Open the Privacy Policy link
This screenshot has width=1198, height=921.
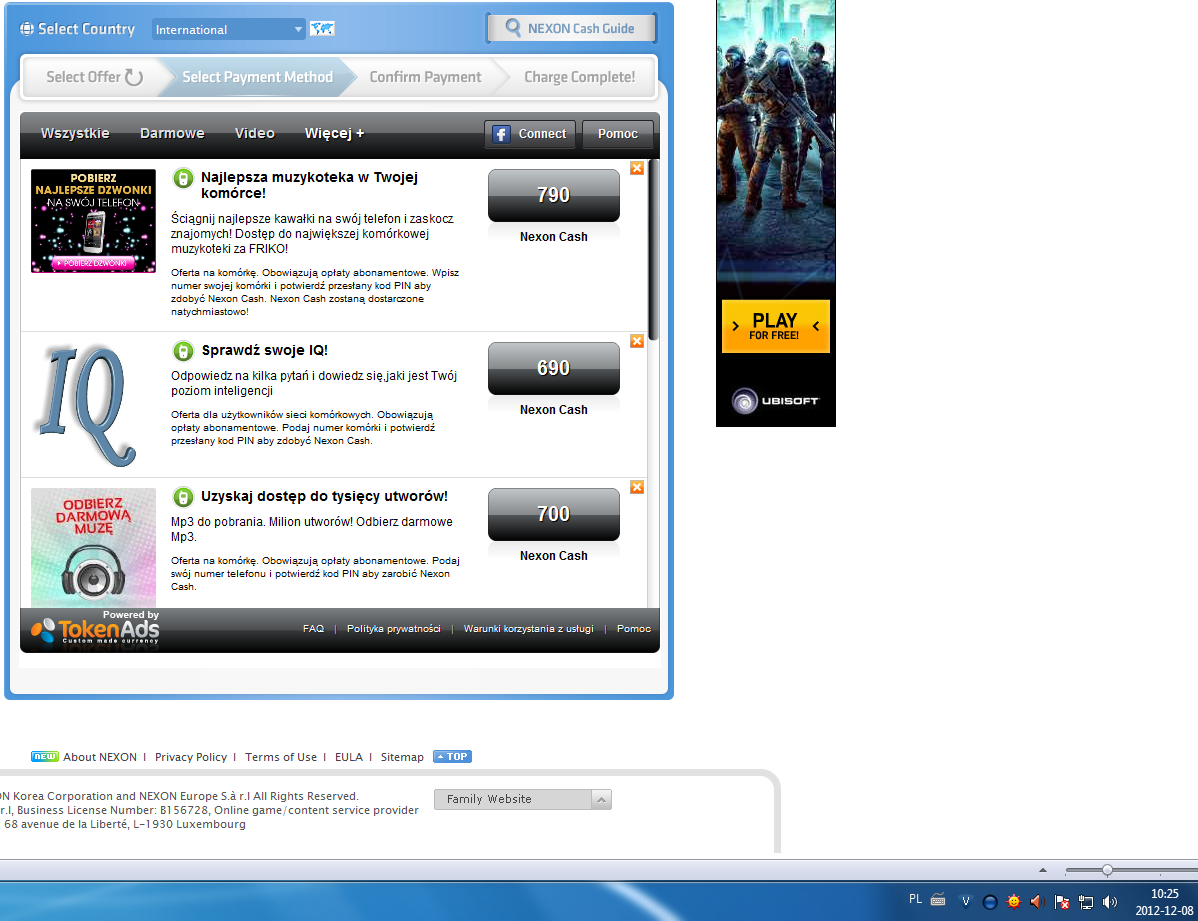(191, 757)
